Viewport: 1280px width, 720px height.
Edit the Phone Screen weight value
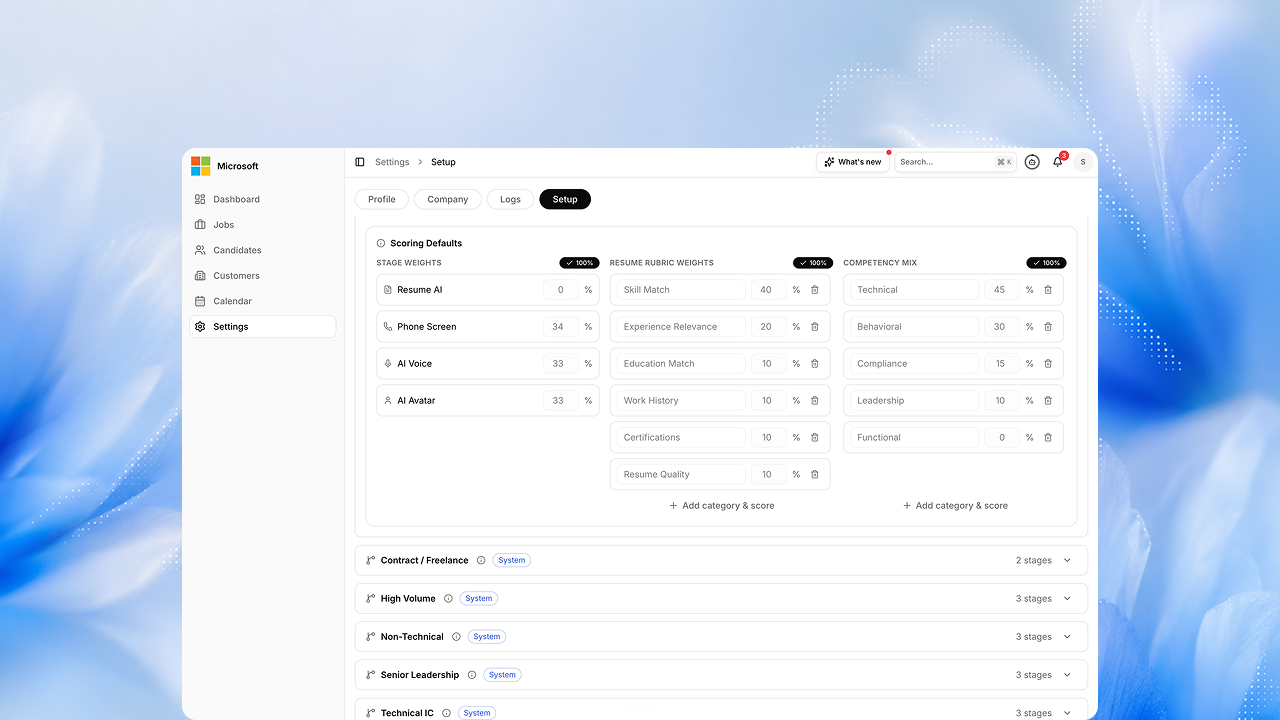[561, 327]
